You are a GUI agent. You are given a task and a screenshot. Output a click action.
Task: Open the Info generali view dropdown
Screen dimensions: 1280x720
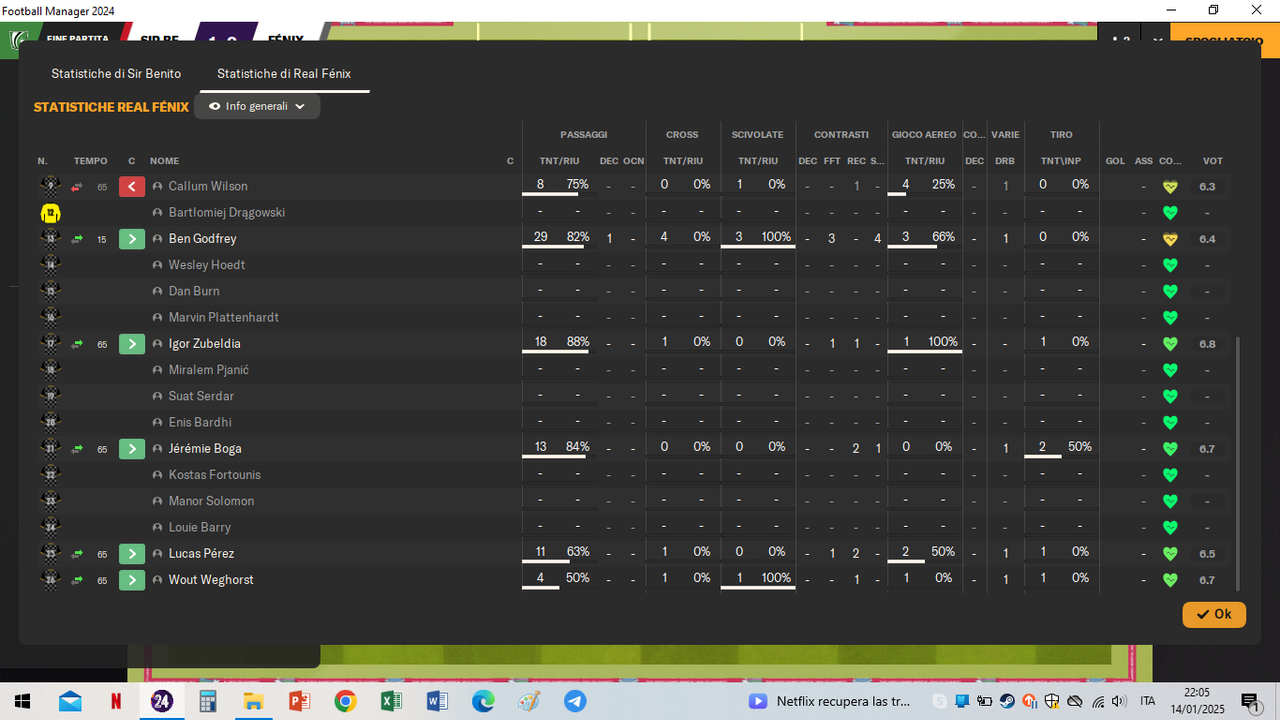(258, 106)
